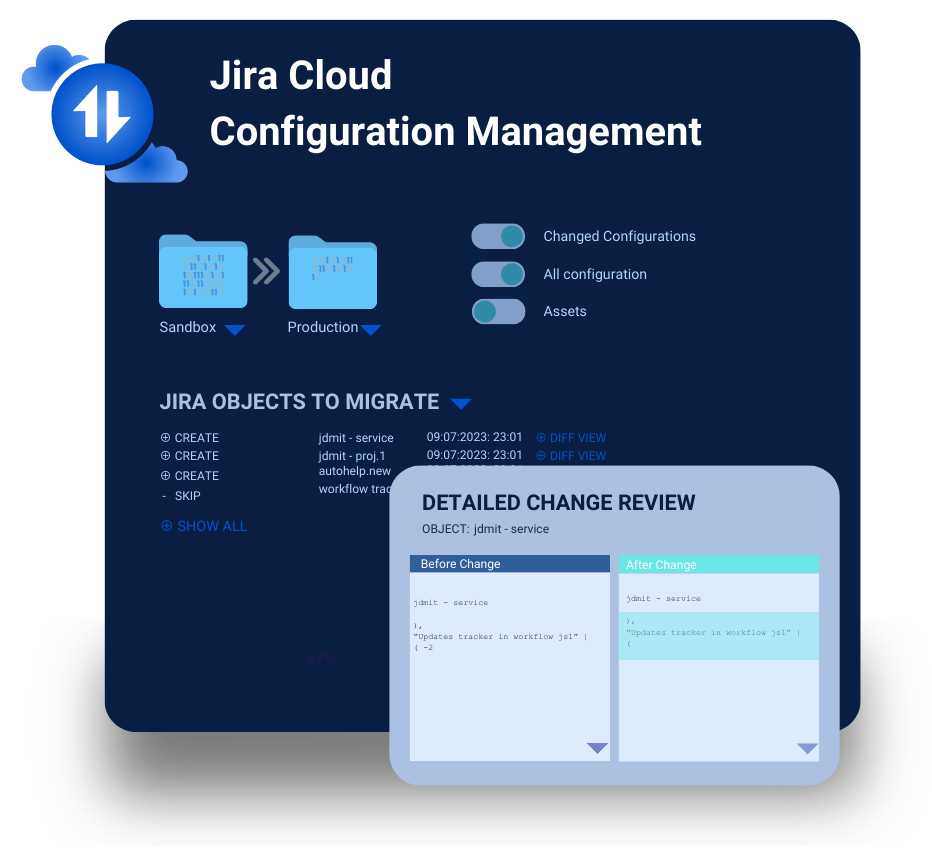The width and height of the screenshot is (932, 855).
Task: Click 'OBJECT: jdmit - service' text in review panel
Action: point(486,529)
